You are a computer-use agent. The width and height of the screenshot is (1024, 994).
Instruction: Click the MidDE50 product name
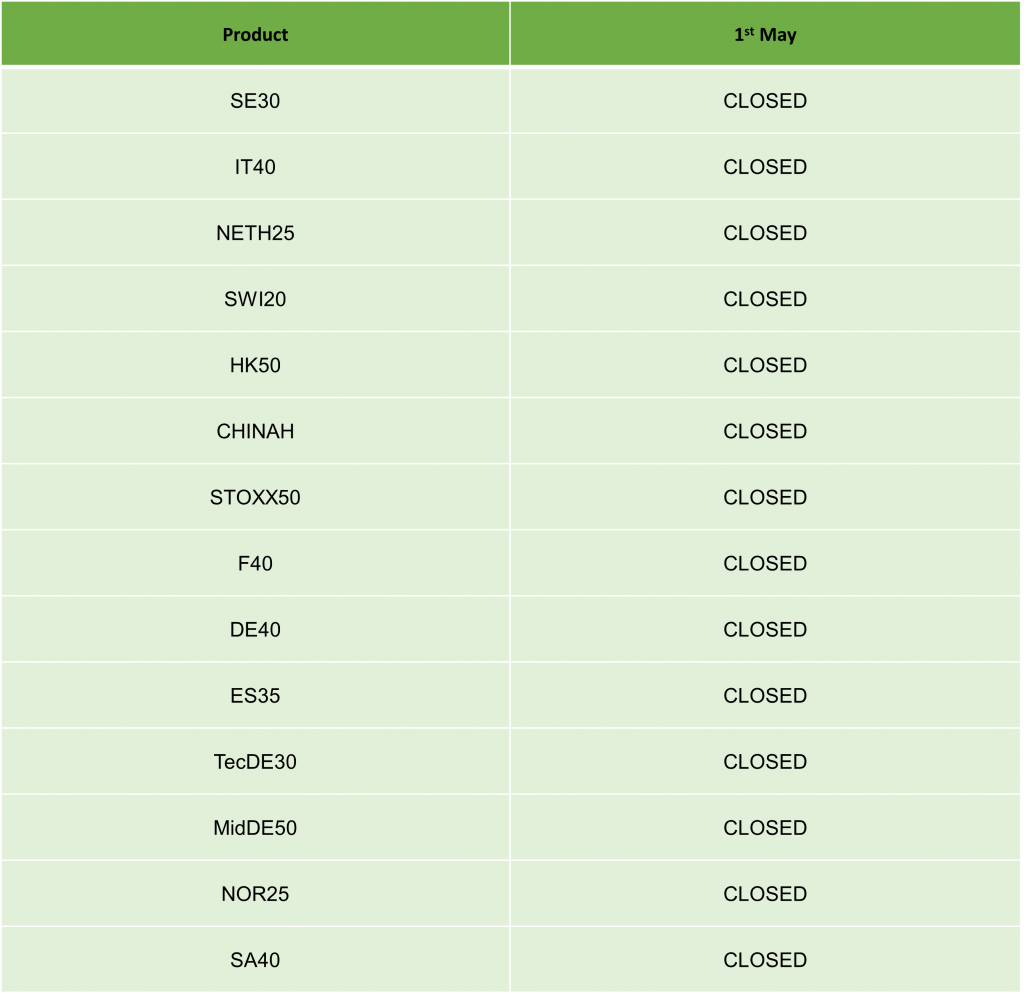point(255,827)
